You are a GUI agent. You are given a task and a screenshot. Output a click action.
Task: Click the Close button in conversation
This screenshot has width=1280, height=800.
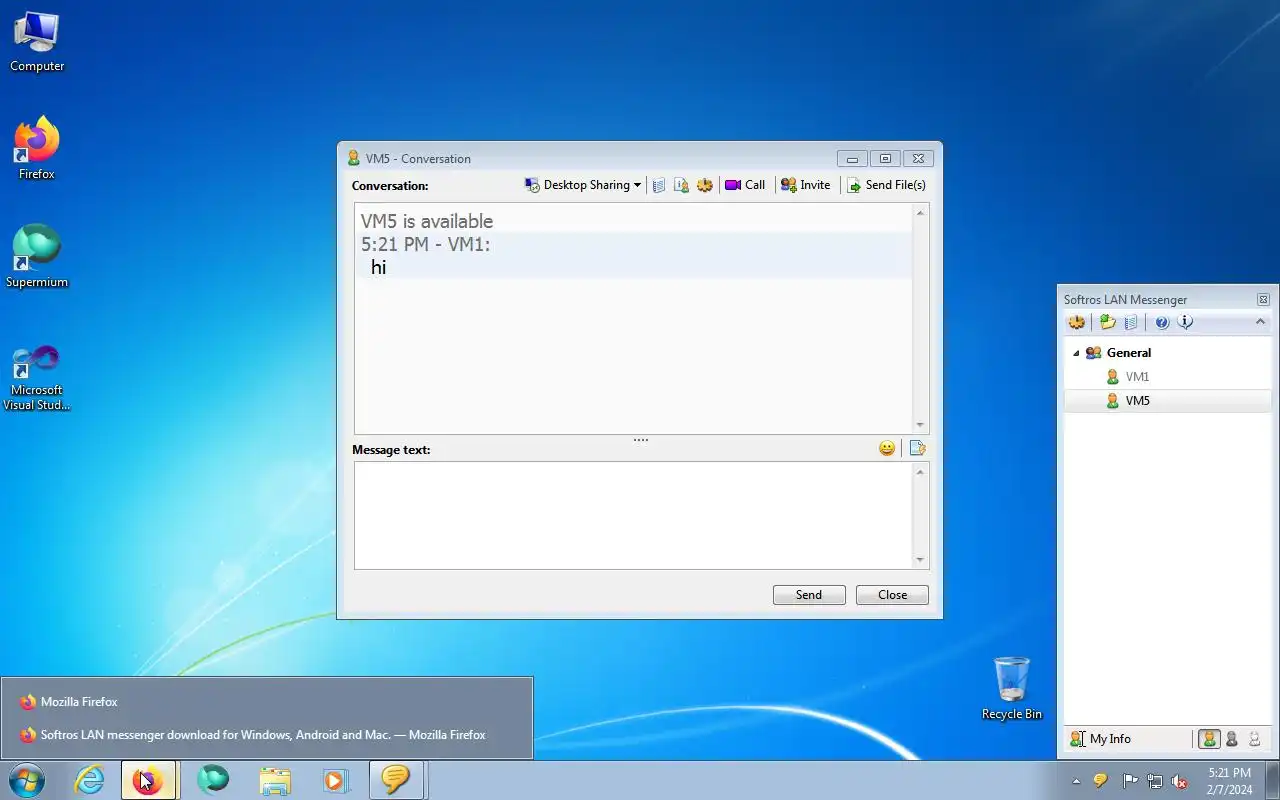pyautogui.click(x=892, y=595)
